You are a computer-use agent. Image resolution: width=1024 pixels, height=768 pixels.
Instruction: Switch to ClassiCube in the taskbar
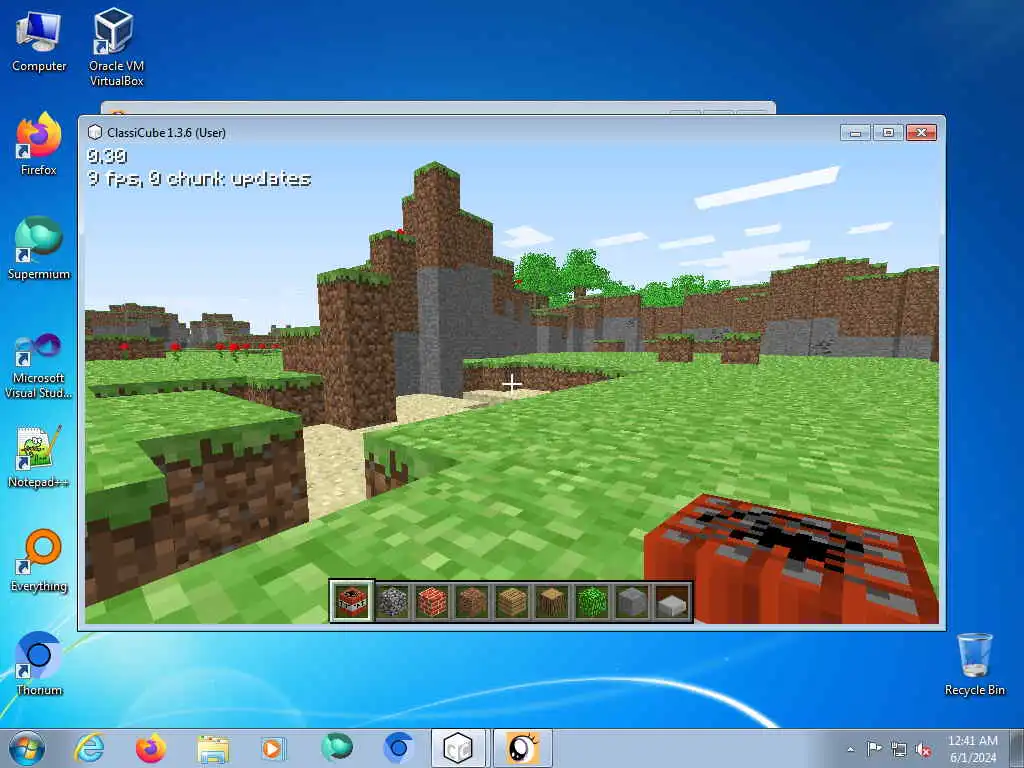(x=458, y=748)
